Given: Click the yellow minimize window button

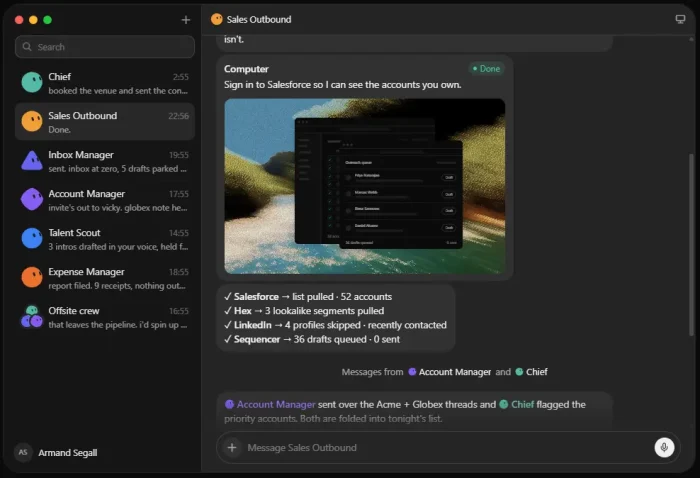Looking at the screenshot, I should point(33,20).
